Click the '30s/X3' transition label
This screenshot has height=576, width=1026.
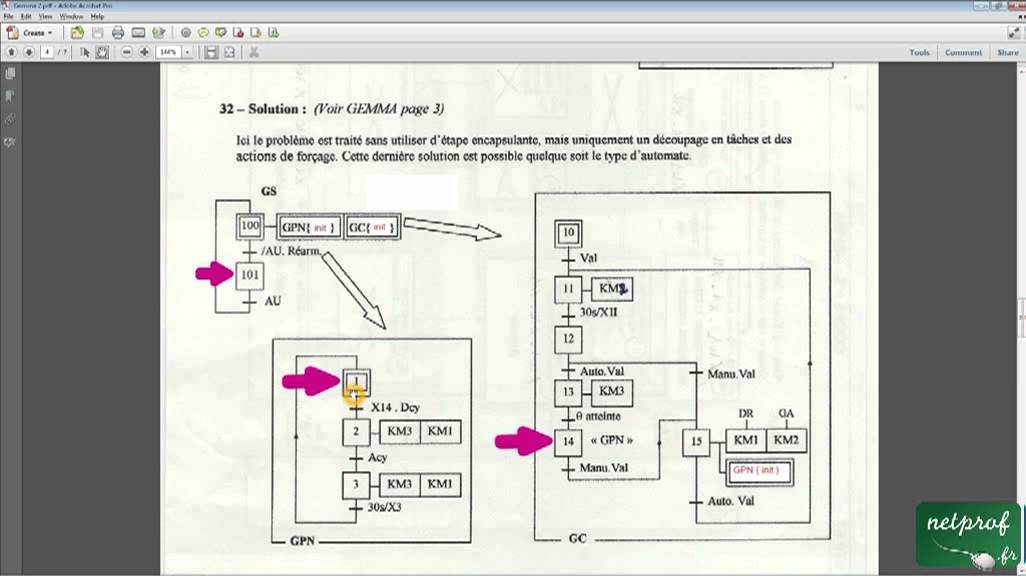point(384,507)
